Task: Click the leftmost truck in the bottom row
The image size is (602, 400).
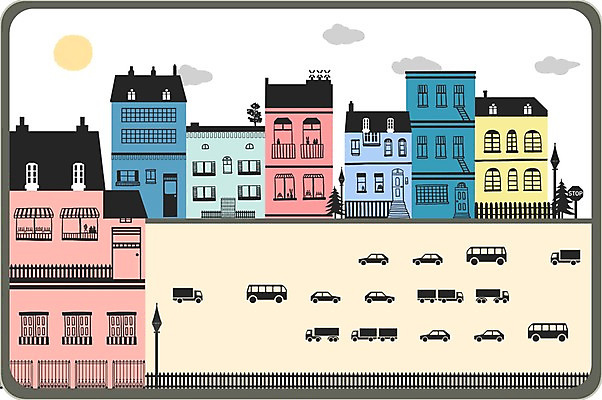Action: [x=322, y=334]
